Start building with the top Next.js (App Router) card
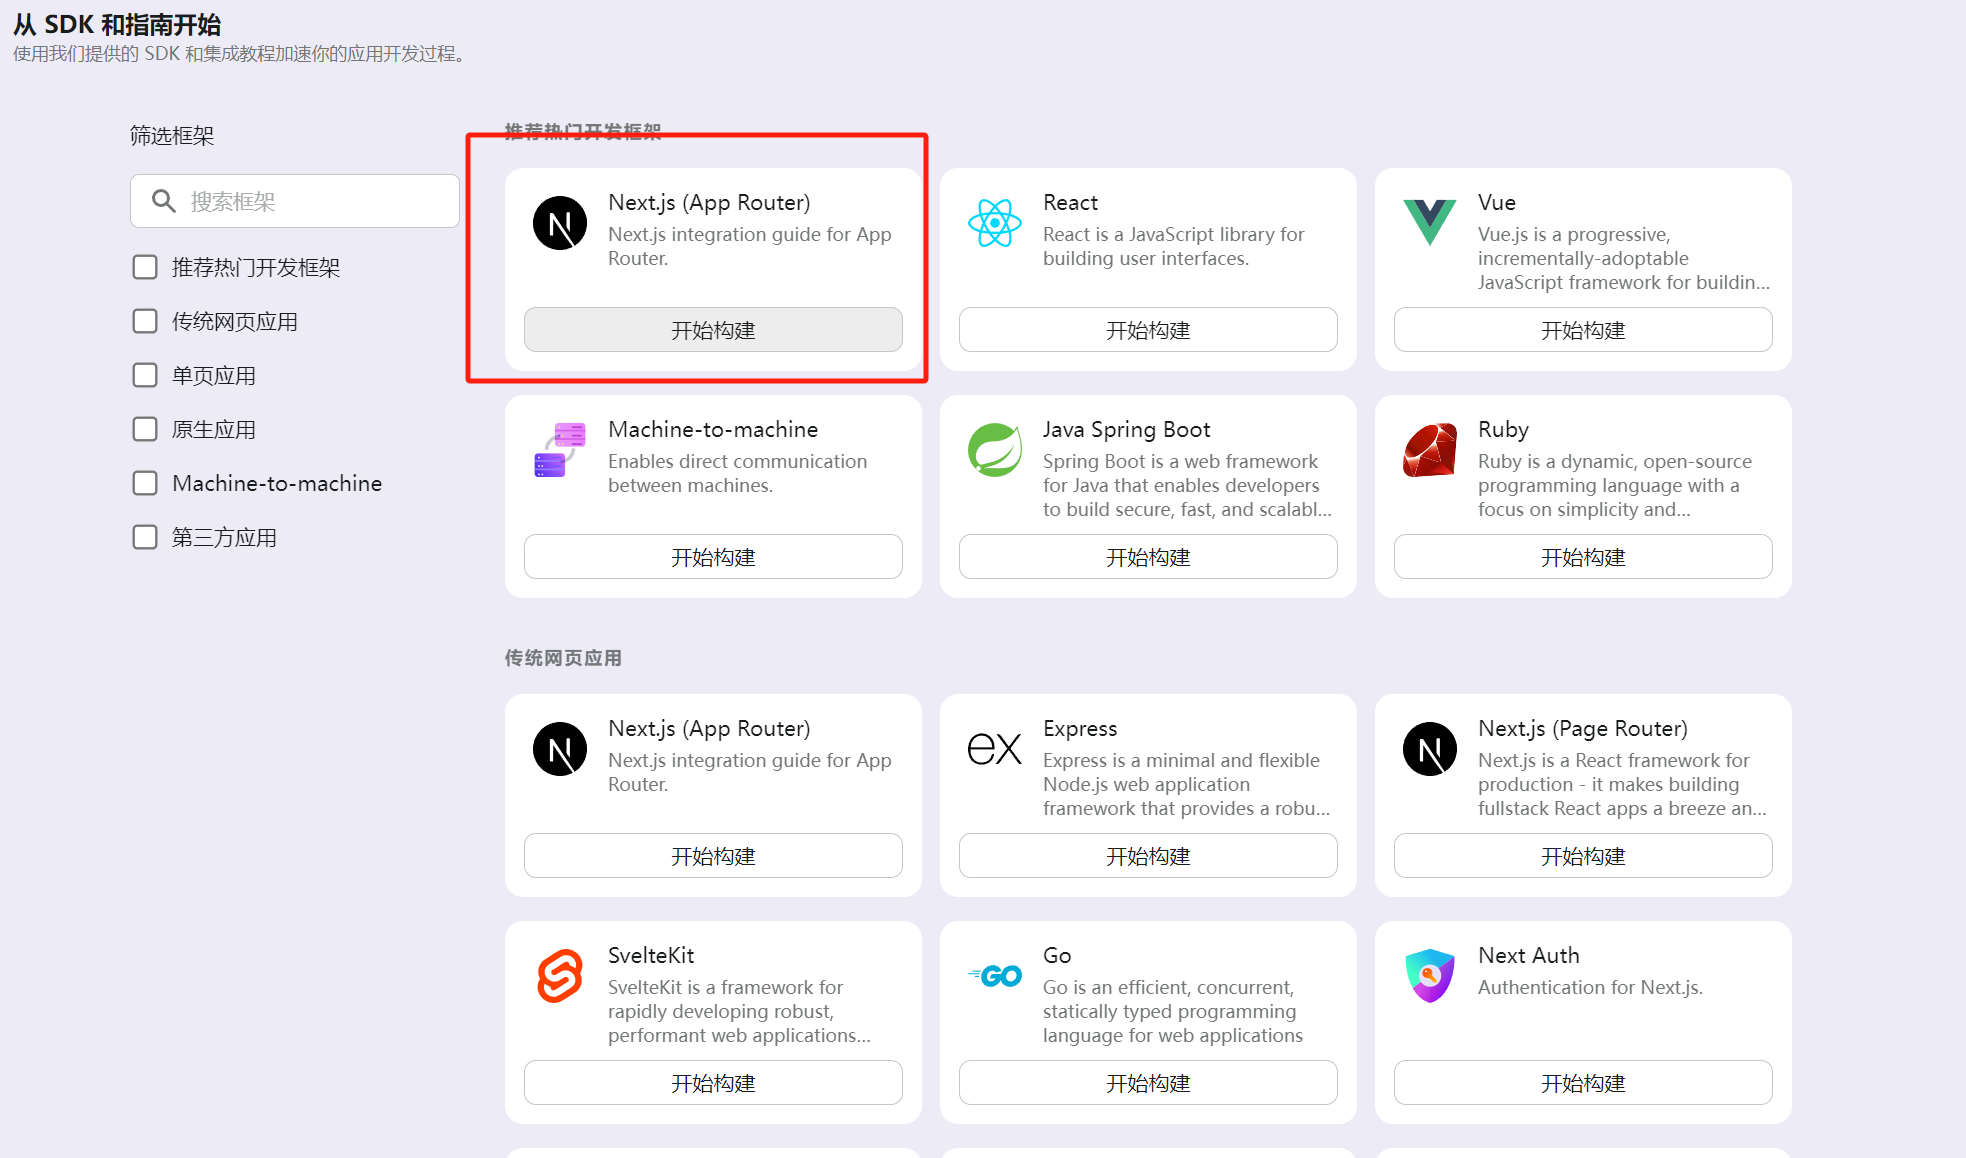The image size is (1966, 1158). click(x=713, y=330)
